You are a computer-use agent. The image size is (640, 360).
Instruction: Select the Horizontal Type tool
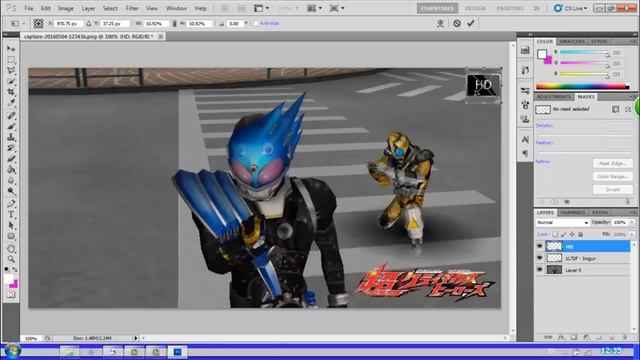11,214
